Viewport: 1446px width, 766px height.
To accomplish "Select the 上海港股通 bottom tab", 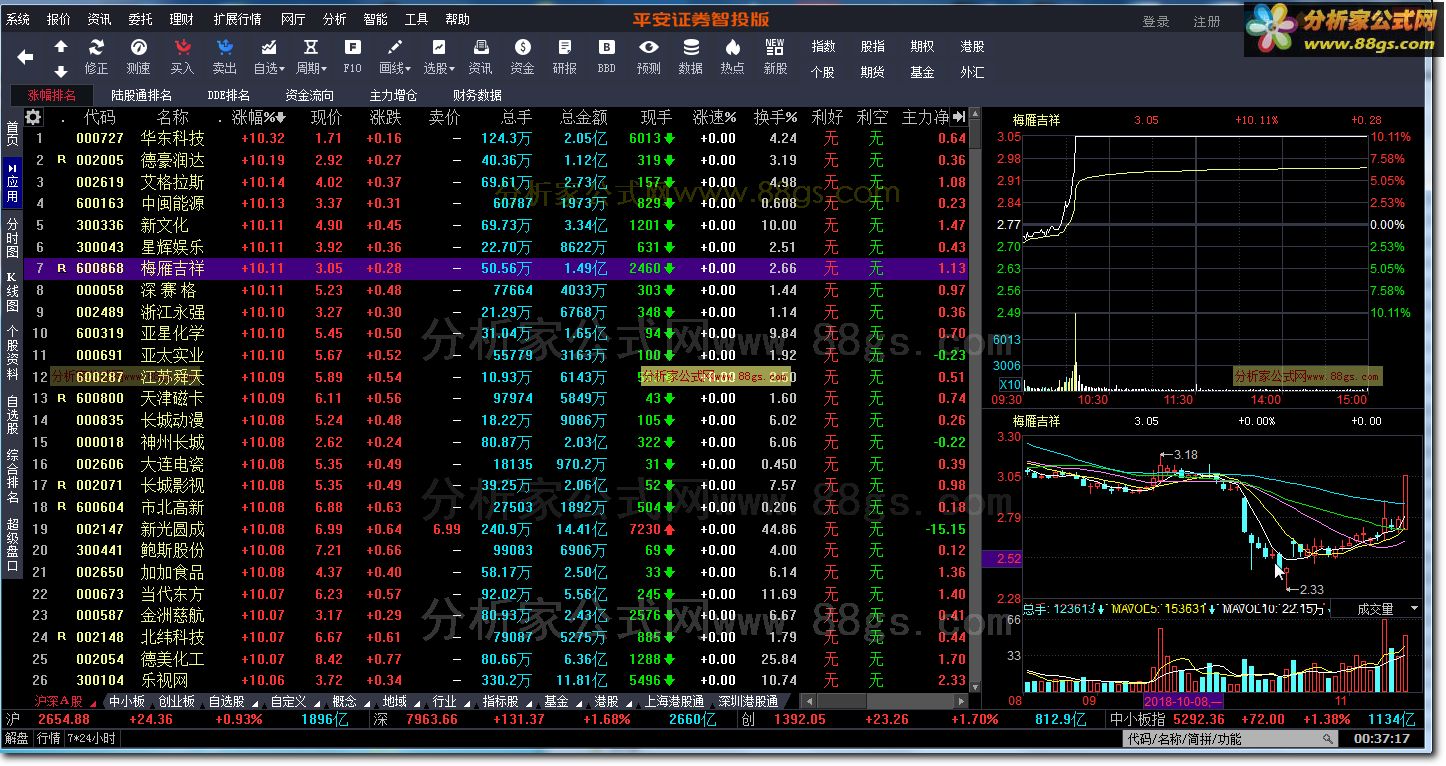I will point(674,702).
